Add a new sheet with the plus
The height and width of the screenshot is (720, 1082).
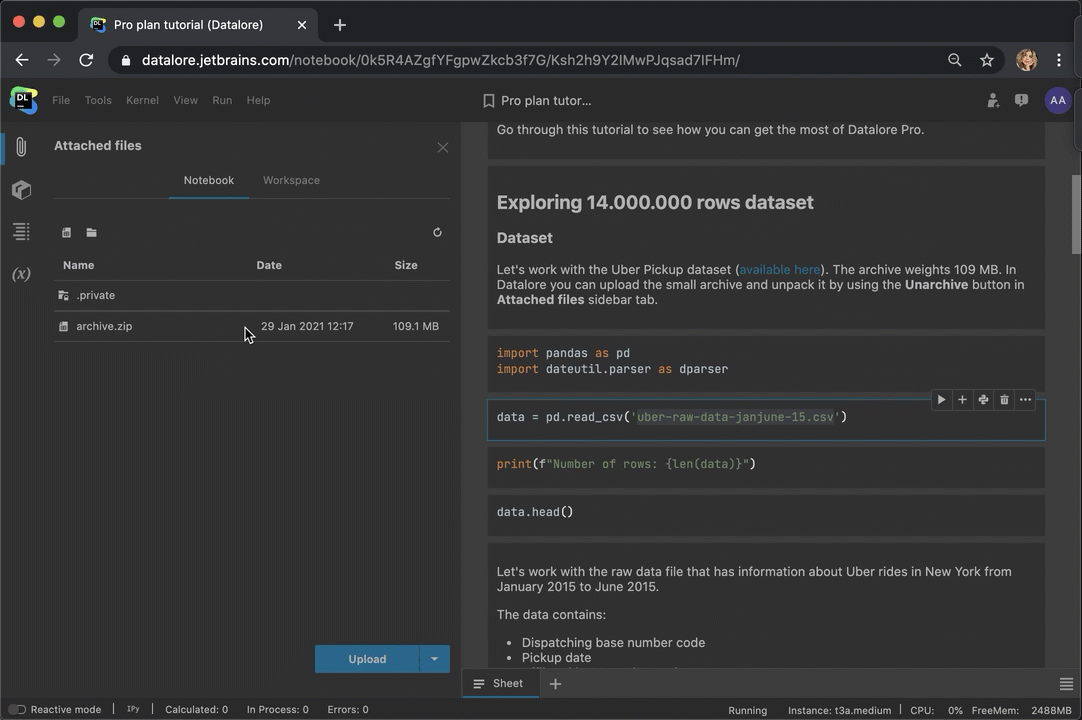555,683
